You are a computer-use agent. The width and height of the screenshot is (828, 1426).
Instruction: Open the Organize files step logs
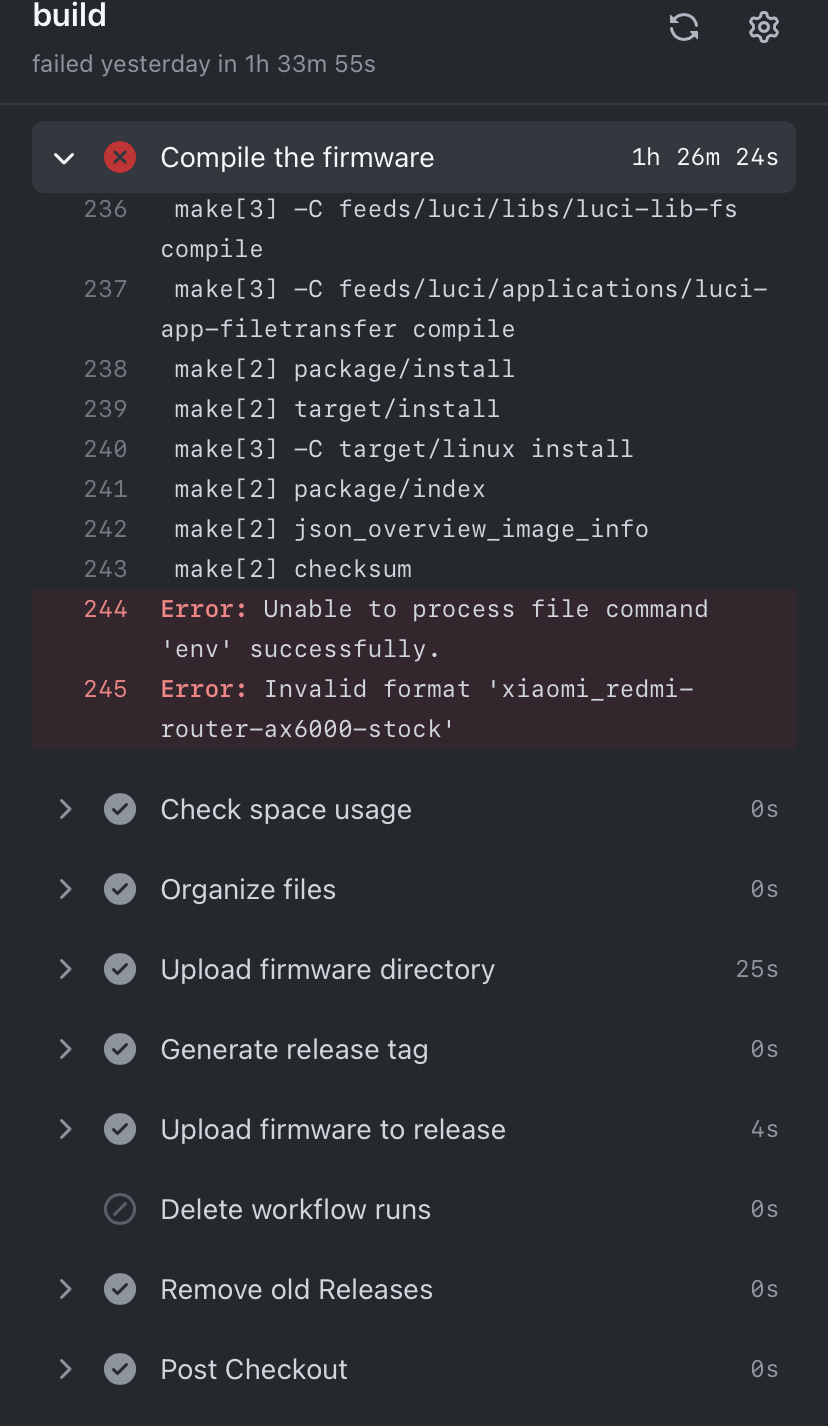point(247,889)
